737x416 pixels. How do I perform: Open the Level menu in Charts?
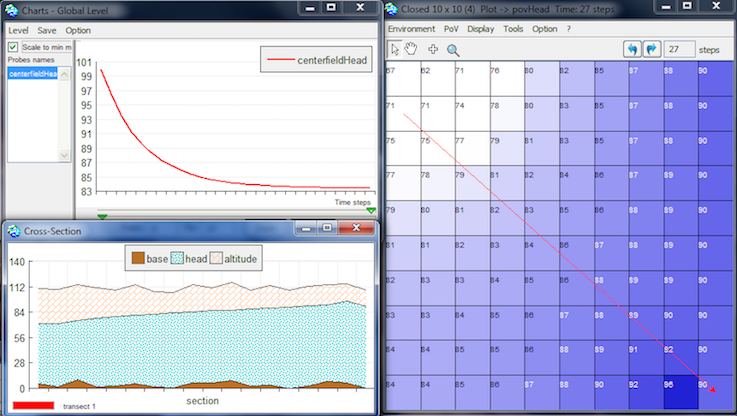[18, 30]
